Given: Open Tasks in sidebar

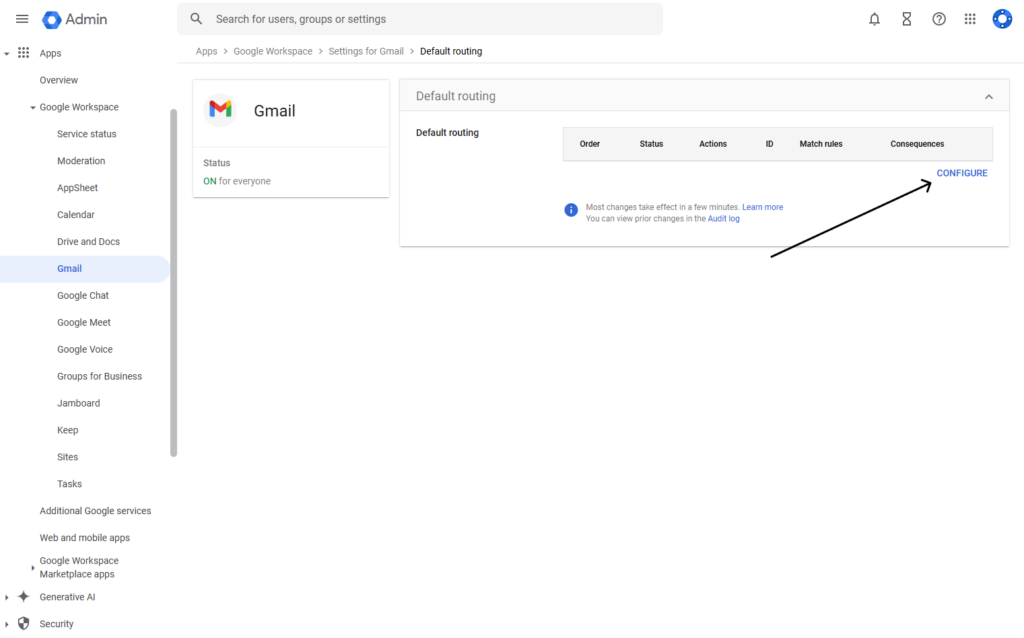Looking at the screenshot, I should tap(69, 484).
